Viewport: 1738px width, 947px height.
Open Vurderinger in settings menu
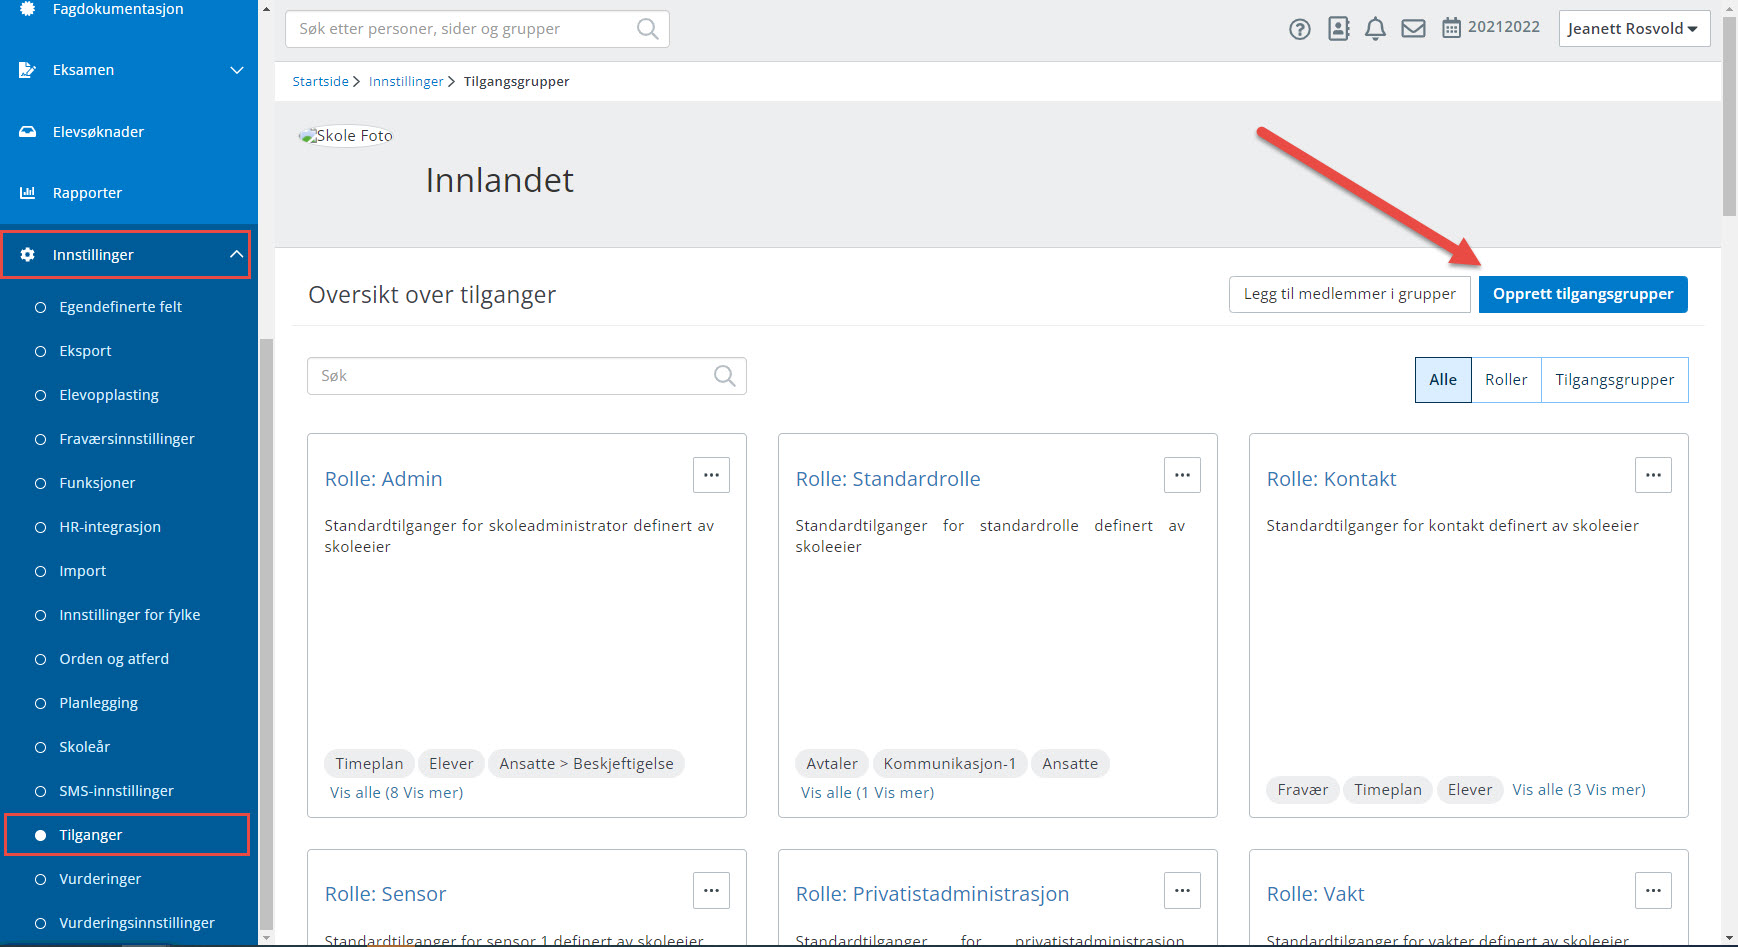pos(100,879)
